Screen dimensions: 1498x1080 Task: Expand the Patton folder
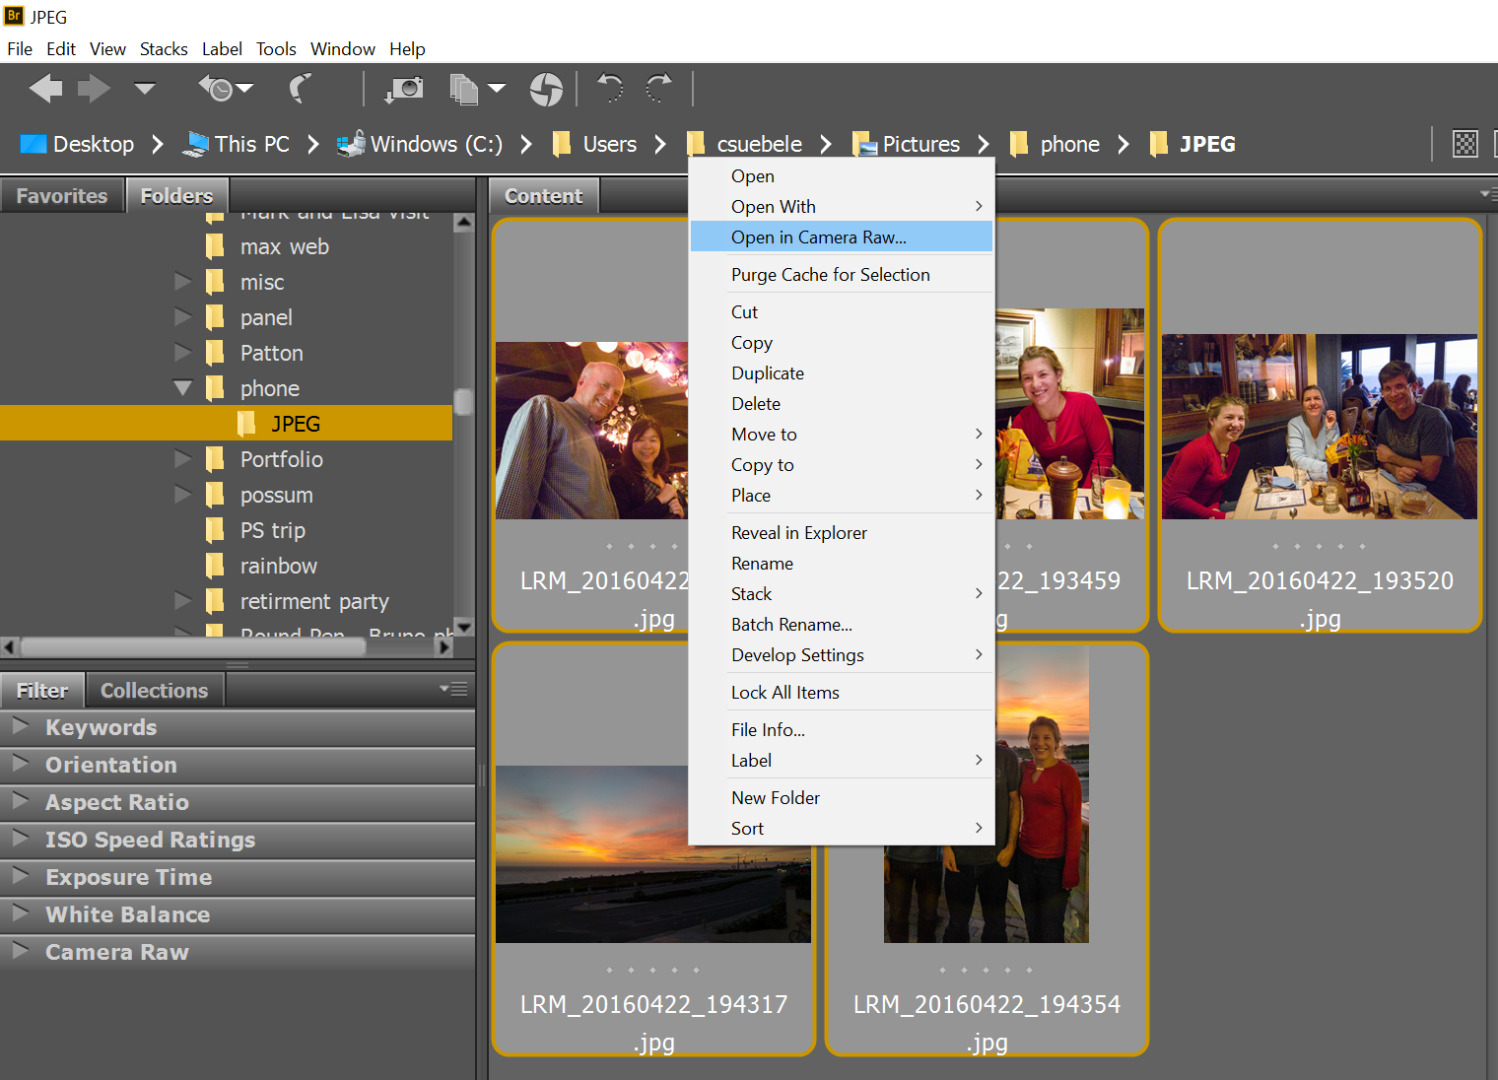point(183,353)
